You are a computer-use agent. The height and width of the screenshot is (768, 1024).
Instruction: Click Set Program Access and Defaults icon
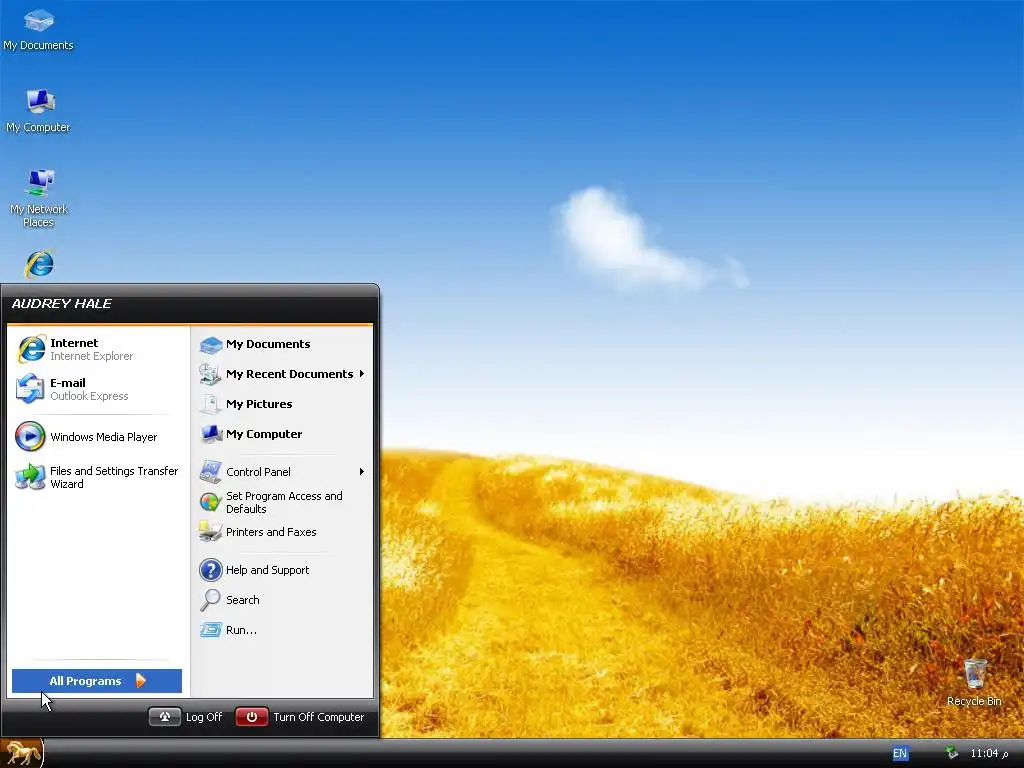(210, 502)
